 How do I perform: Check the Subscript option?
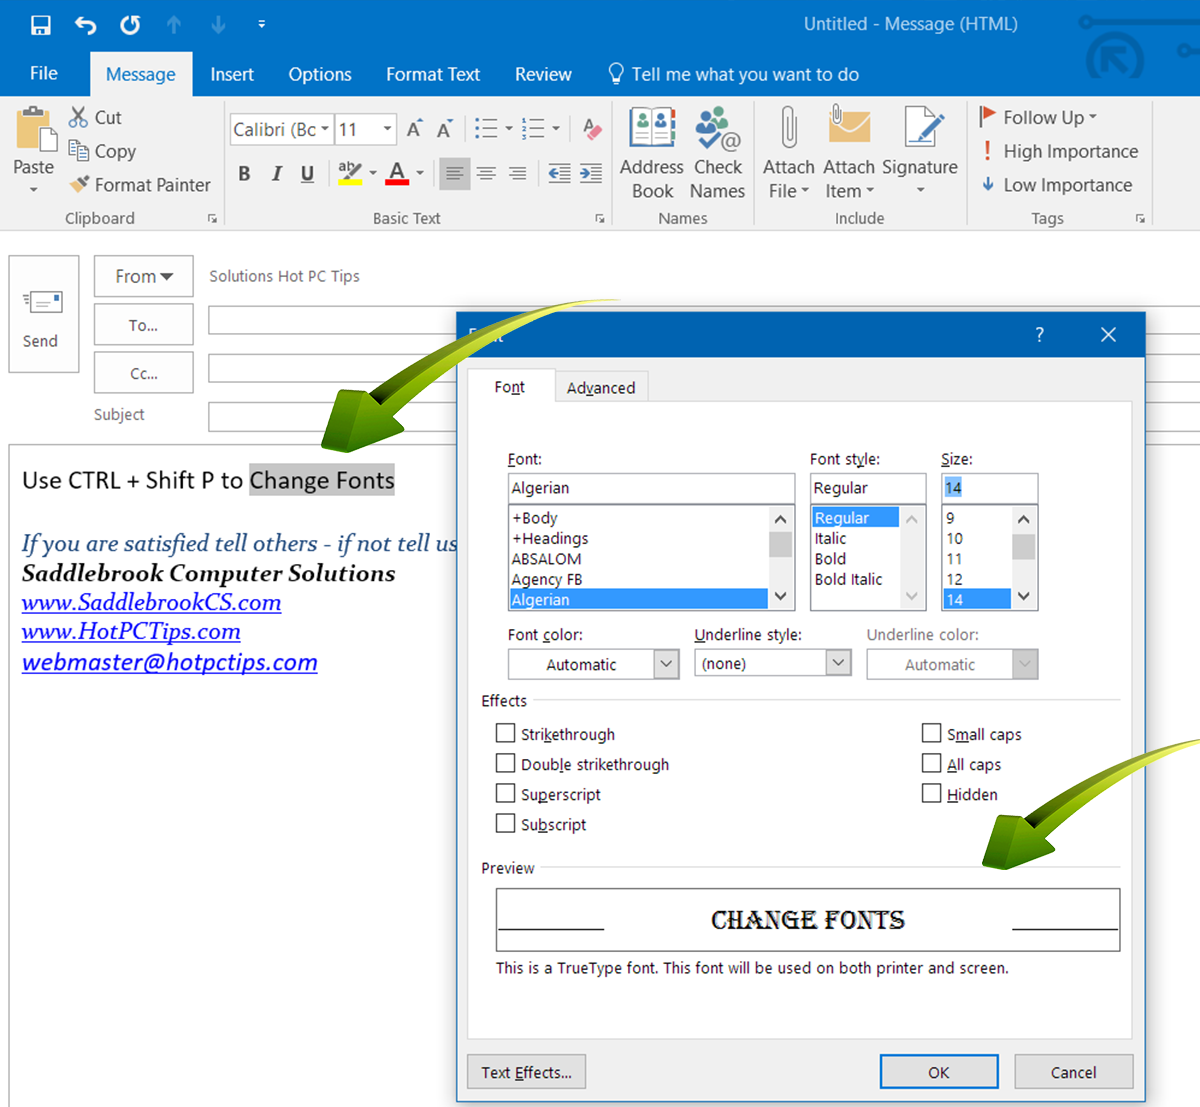pyautogui.click(x=506, y=823)
